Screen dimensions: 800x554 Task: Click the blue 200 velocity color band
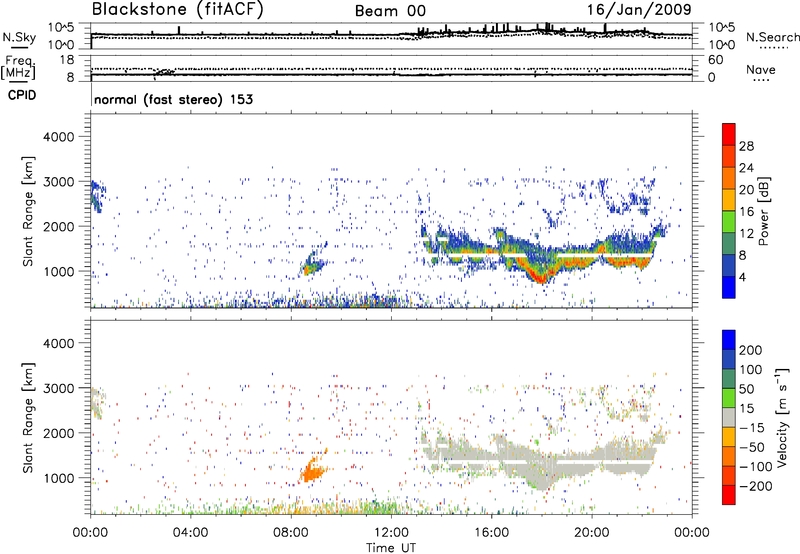point(729,340)
